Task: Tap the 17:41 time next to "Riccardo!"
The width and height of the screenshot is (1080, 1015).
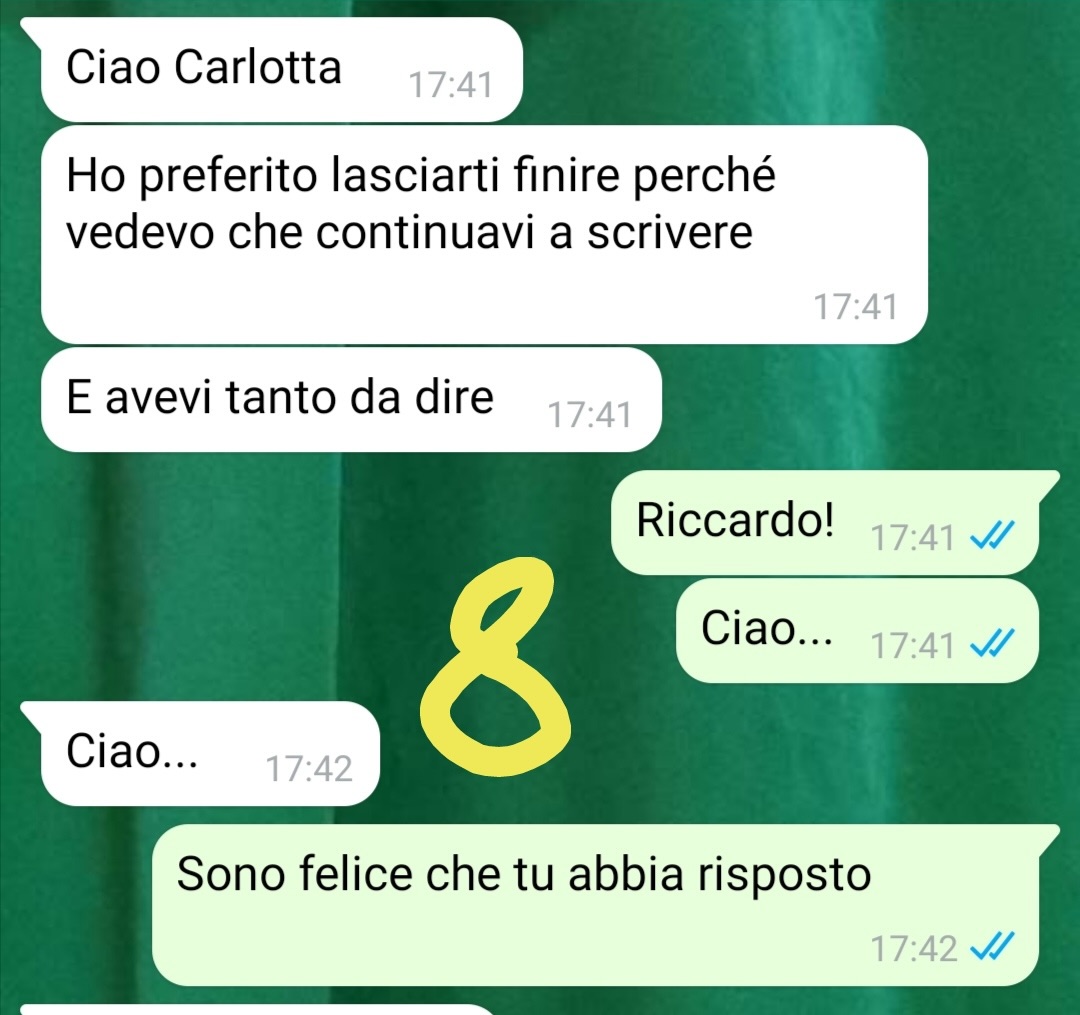Action: (913, 537)
